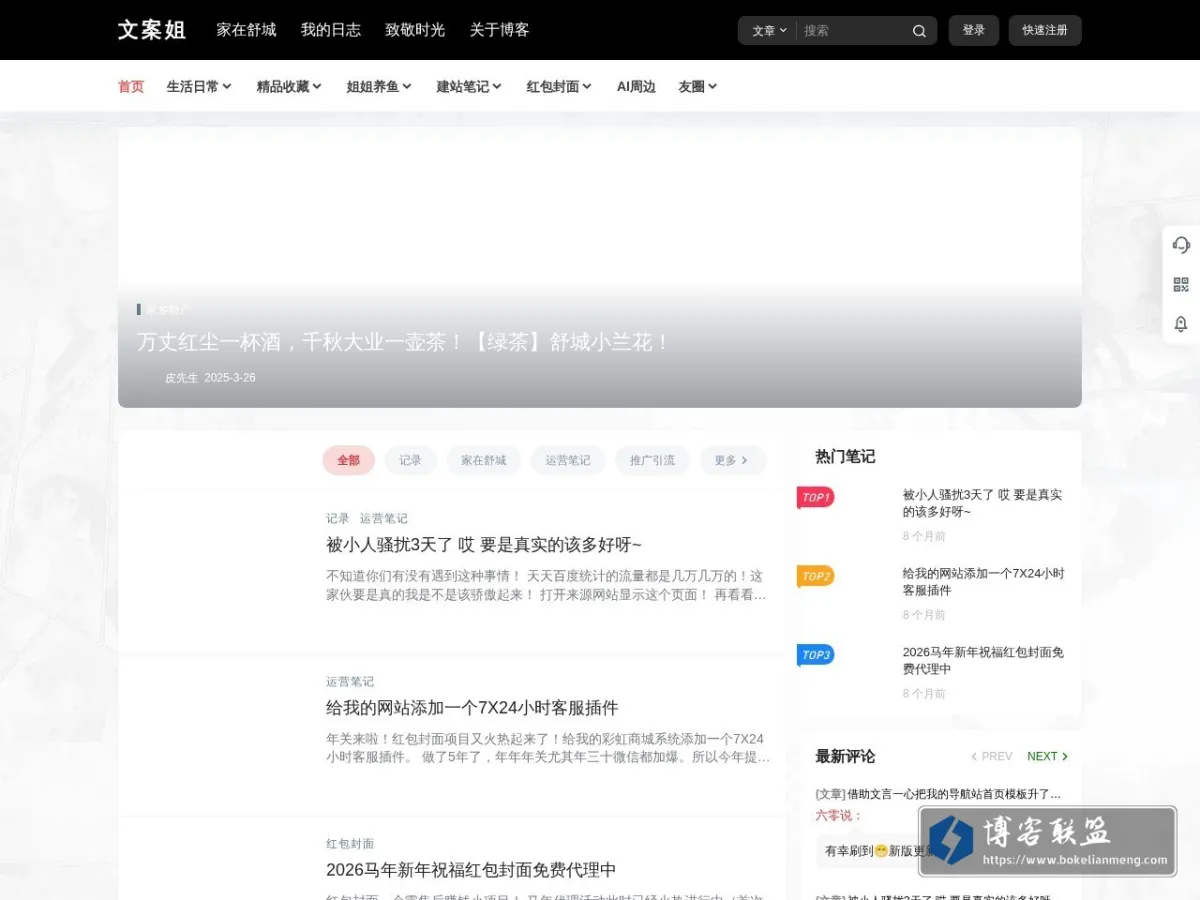Open AI周边 in the navigation
Image resolution: width=1200 pixels, height=900 pixels.
coord(636,87)
